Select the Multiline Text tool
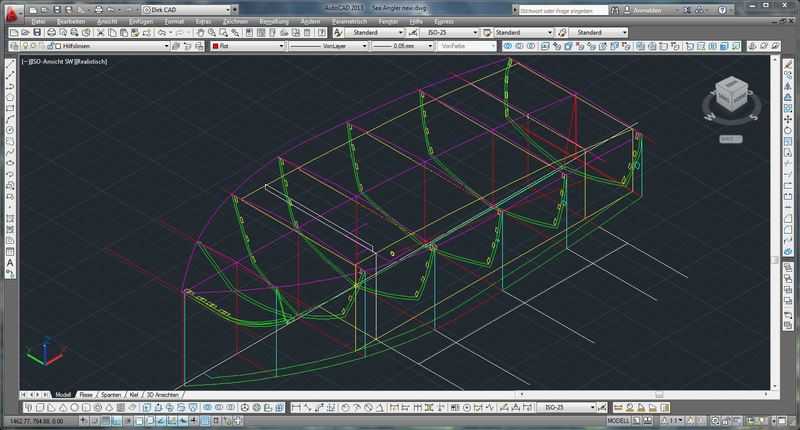The height and width of the screenshot is (430, 800). point(10,263)
